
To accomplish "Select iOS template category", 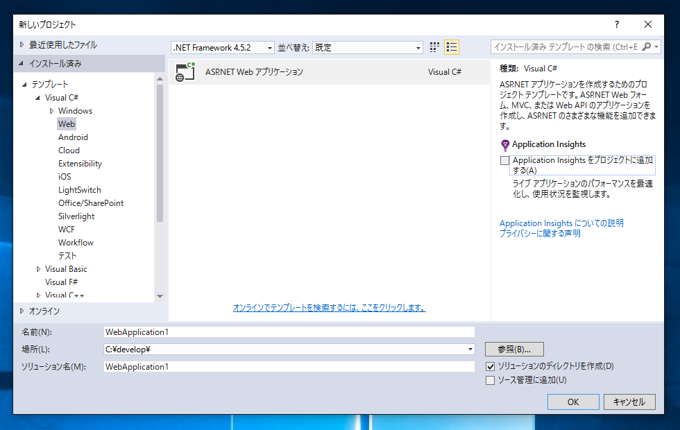I will tap(65, 177).
